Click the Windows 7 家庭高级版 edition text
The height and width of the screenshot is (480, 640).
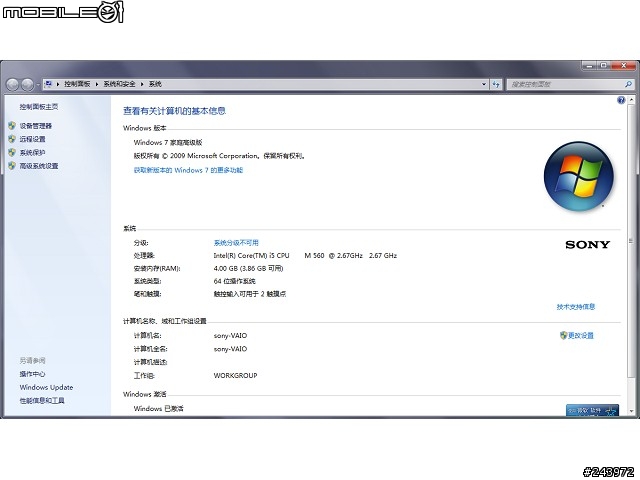click(168, 142)
